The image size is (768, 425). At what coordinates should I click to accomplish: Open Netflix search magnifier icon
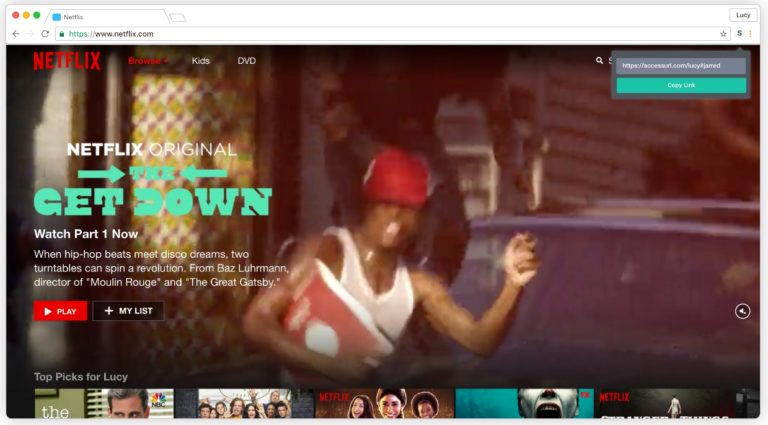pos(599,60)
